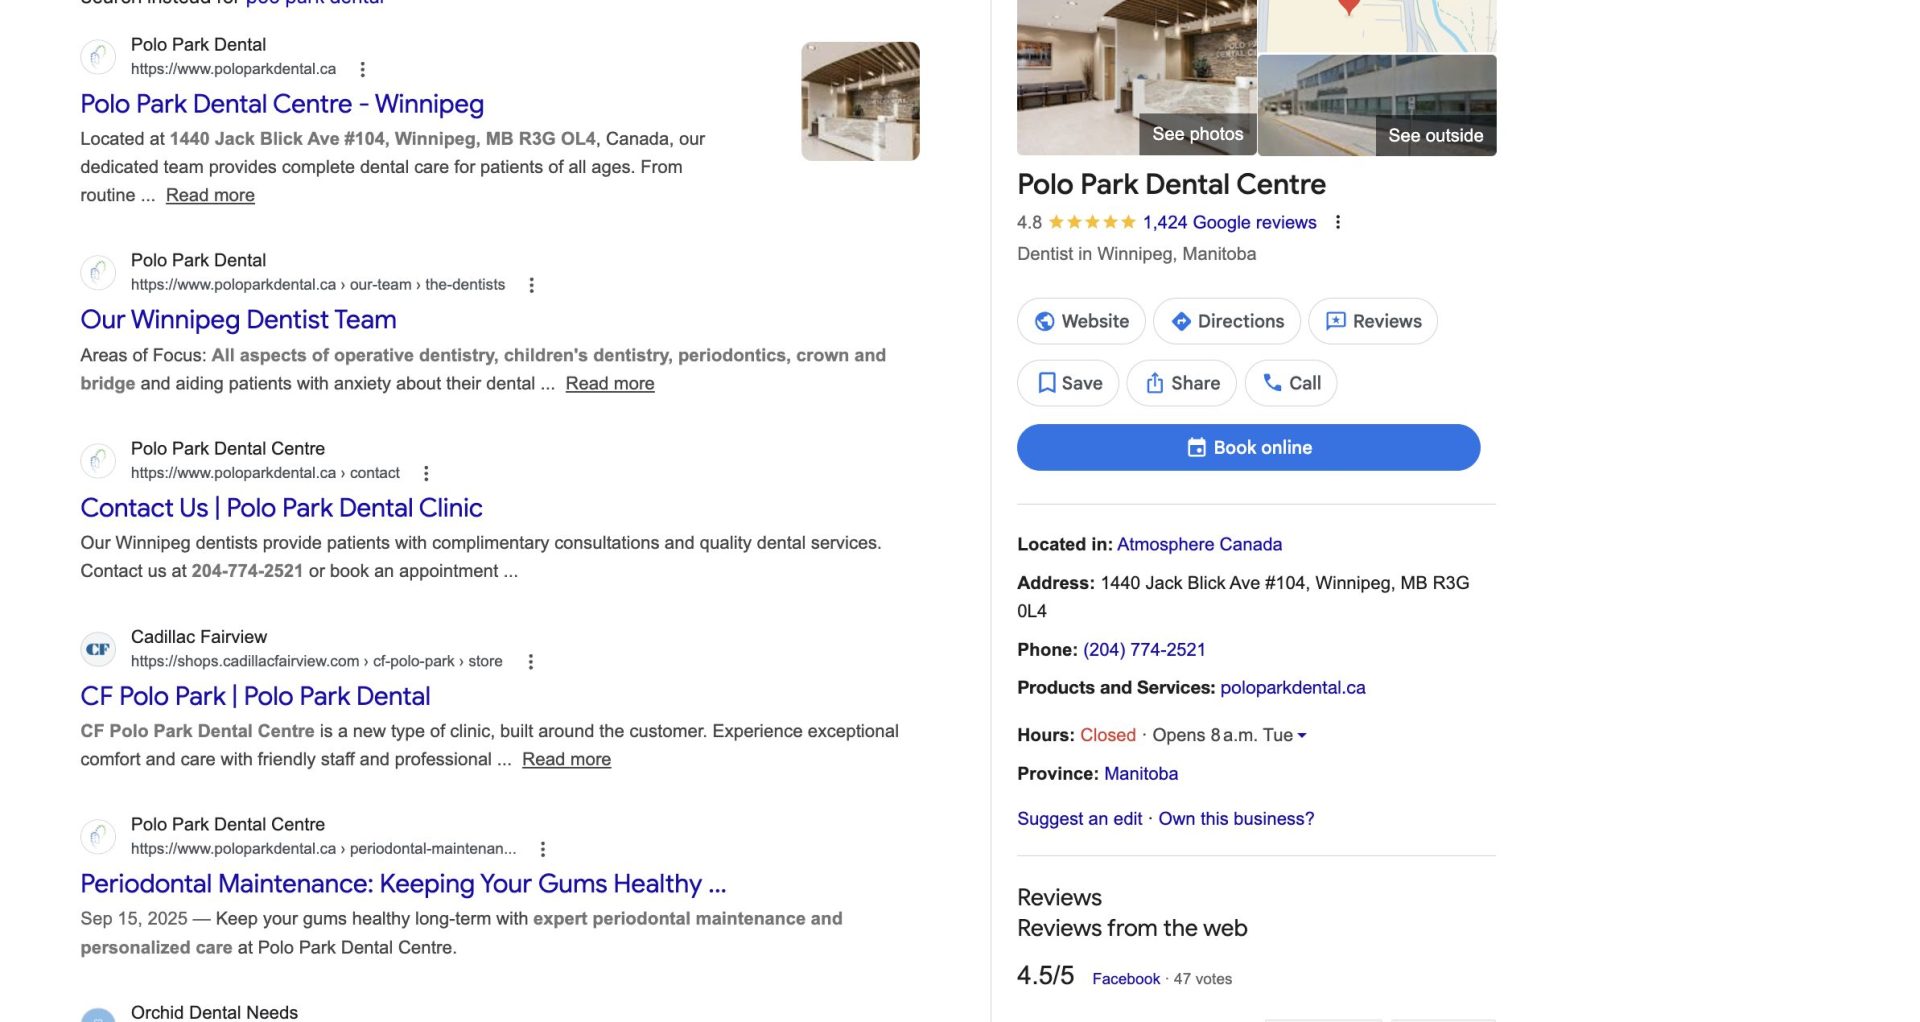Click three-dot menu next to Our Winnipeg Dentist Team
Viewport: 1920px width, 1022px height.
click(532, 285)
